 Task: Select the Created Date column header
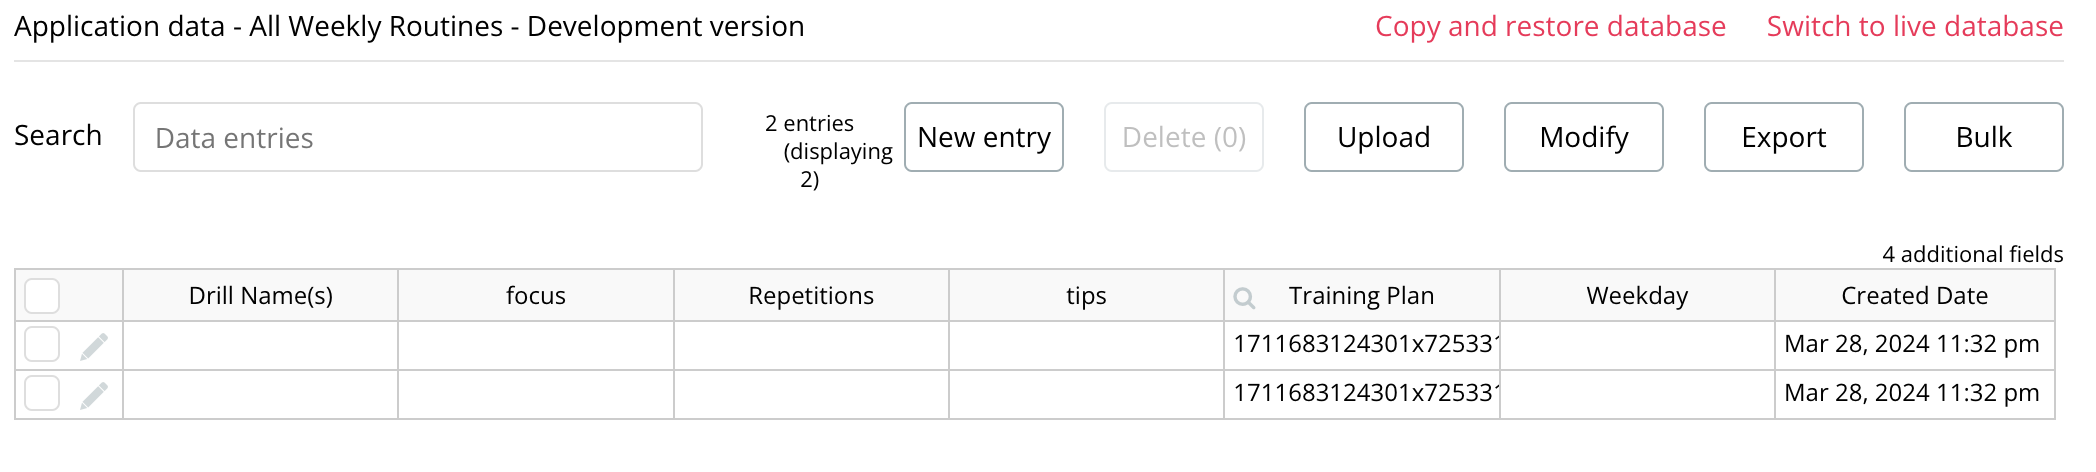1915,295
